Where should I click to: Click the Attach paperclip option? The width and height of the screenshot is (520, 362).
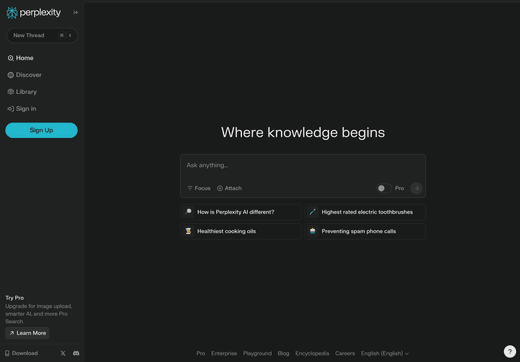(229, 188)
